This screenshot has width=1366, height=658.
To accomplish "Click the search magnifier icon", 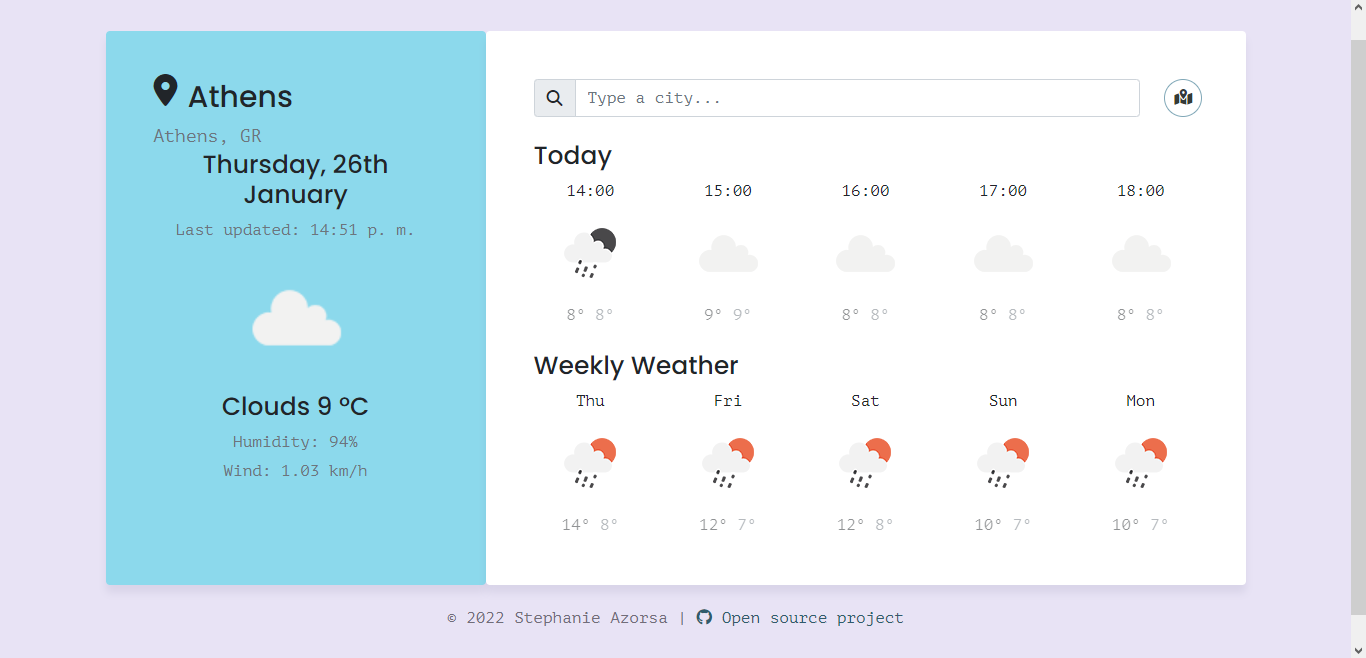I will pos(554,97).
